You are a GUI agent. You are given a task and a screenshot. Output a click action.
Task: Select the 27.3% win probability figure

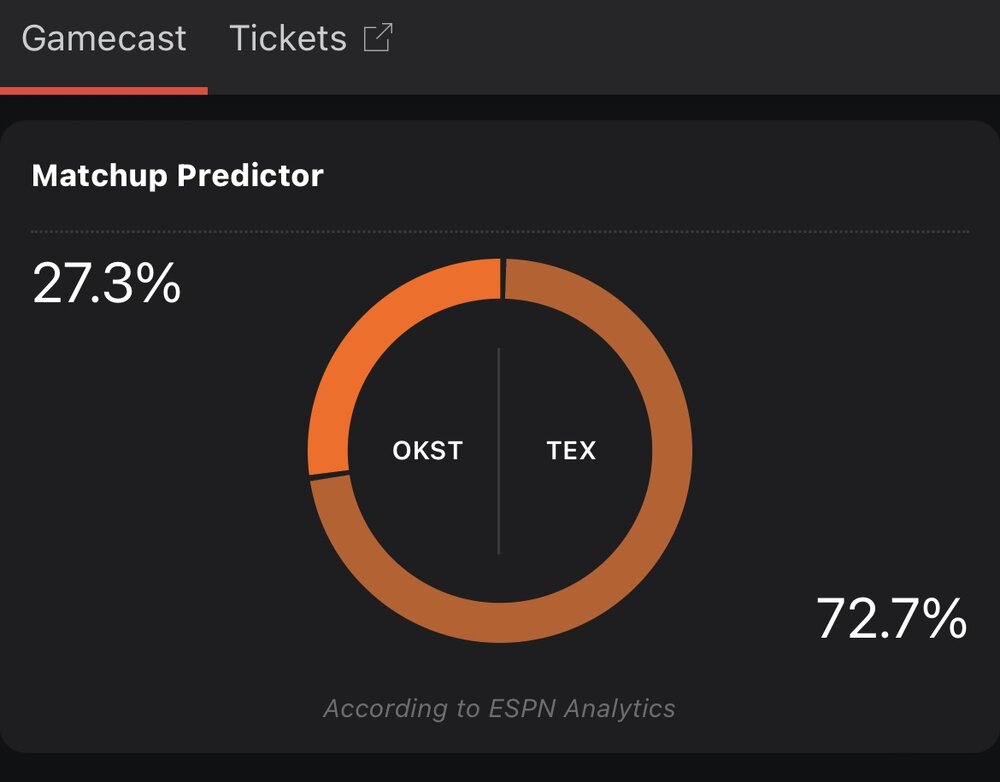click(x=107, y=284)
